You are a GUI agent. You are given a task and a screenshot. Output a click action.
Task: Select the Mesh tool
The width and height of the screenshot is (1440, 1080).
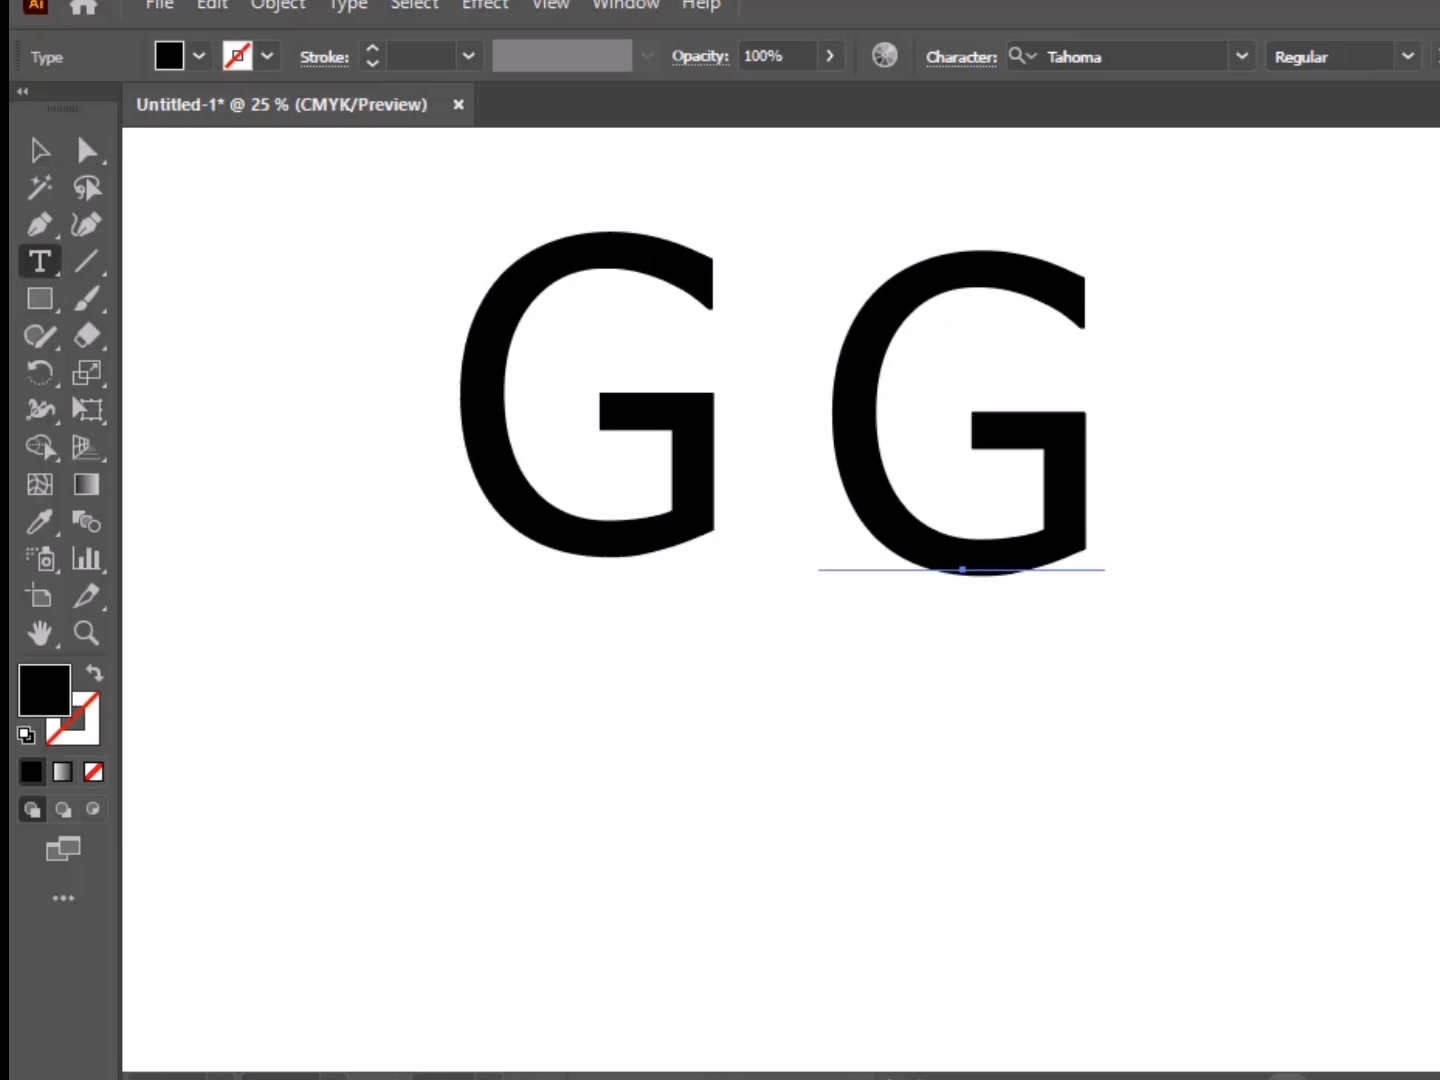coord(40,485)
